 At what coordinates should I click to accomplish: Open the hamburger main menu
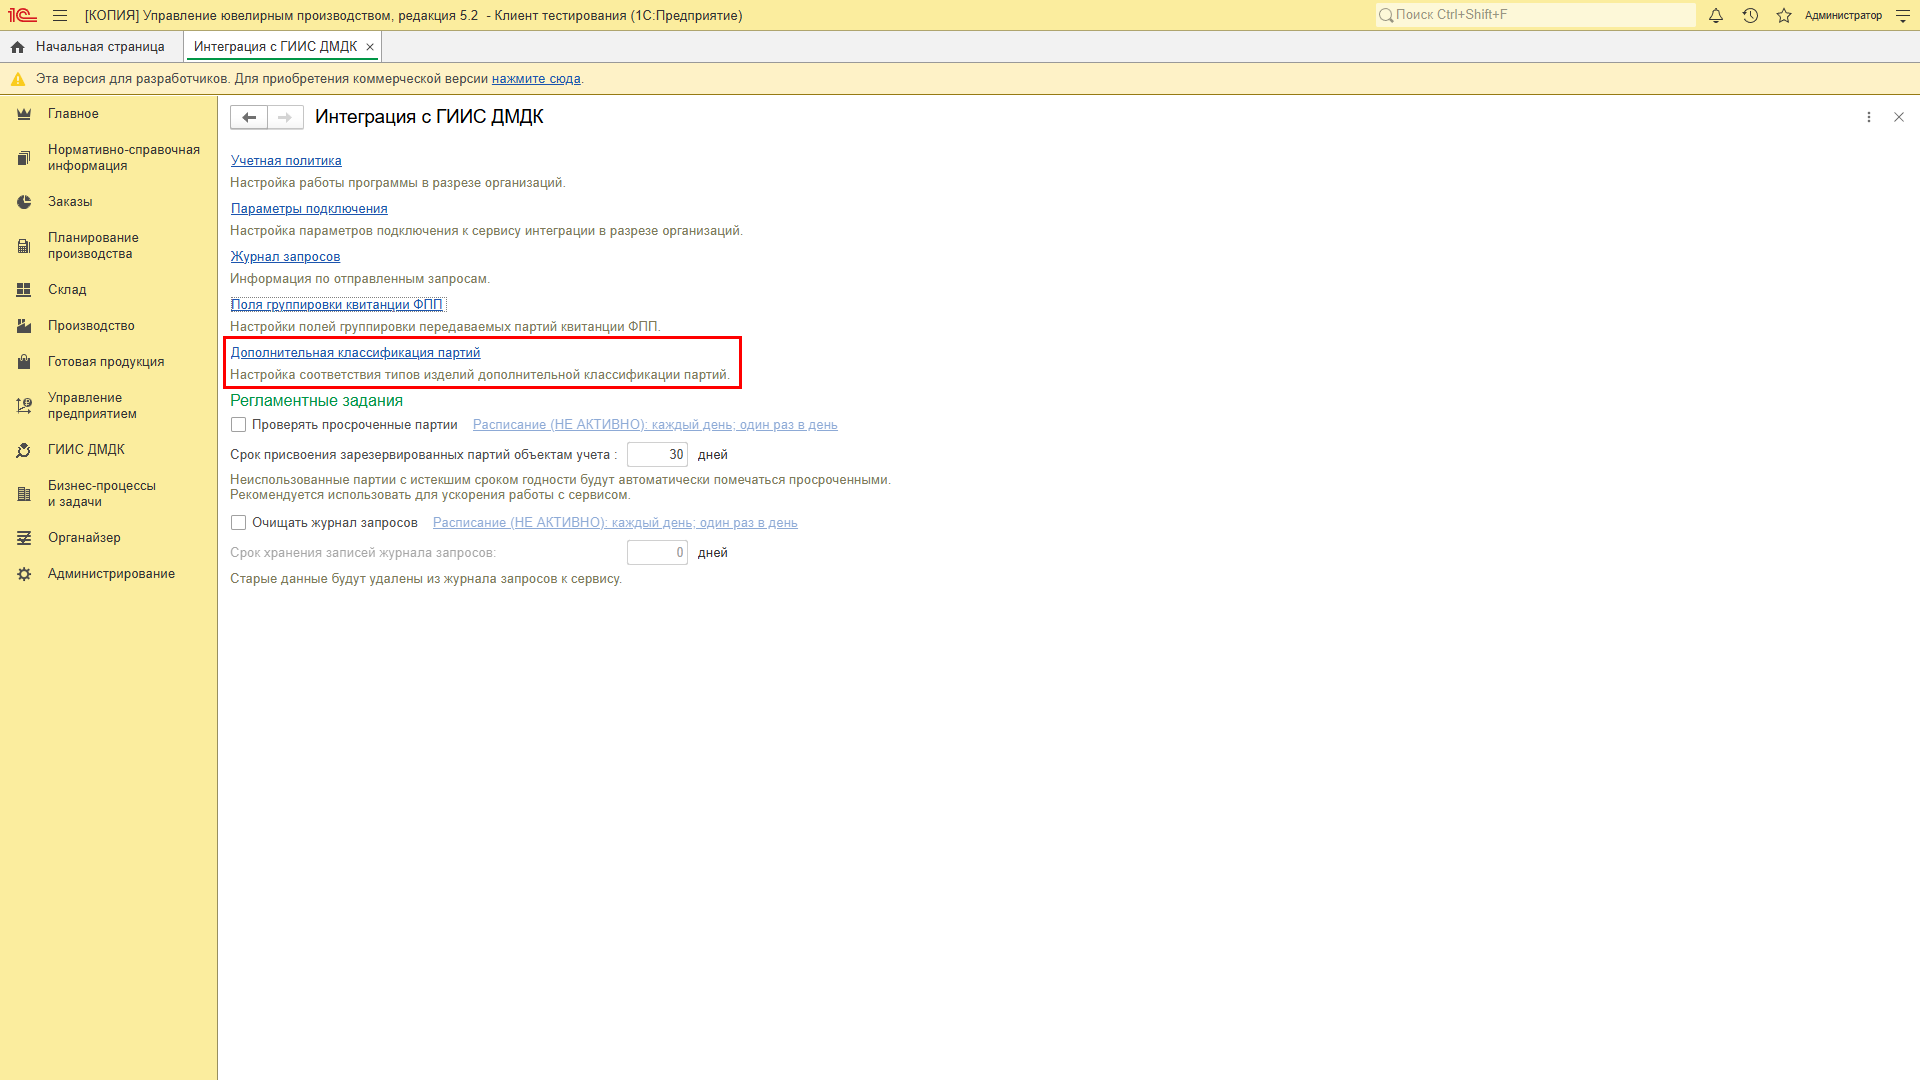tap(60, 15)
